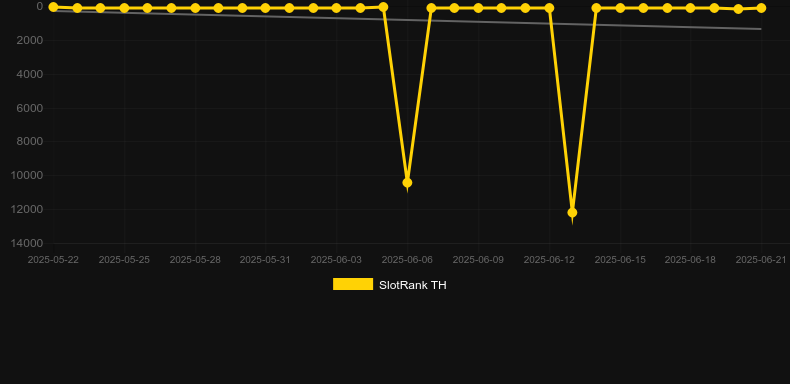
Task: Click the point just before the 2025-06-06 dip
Action: (x=383, y=7)
